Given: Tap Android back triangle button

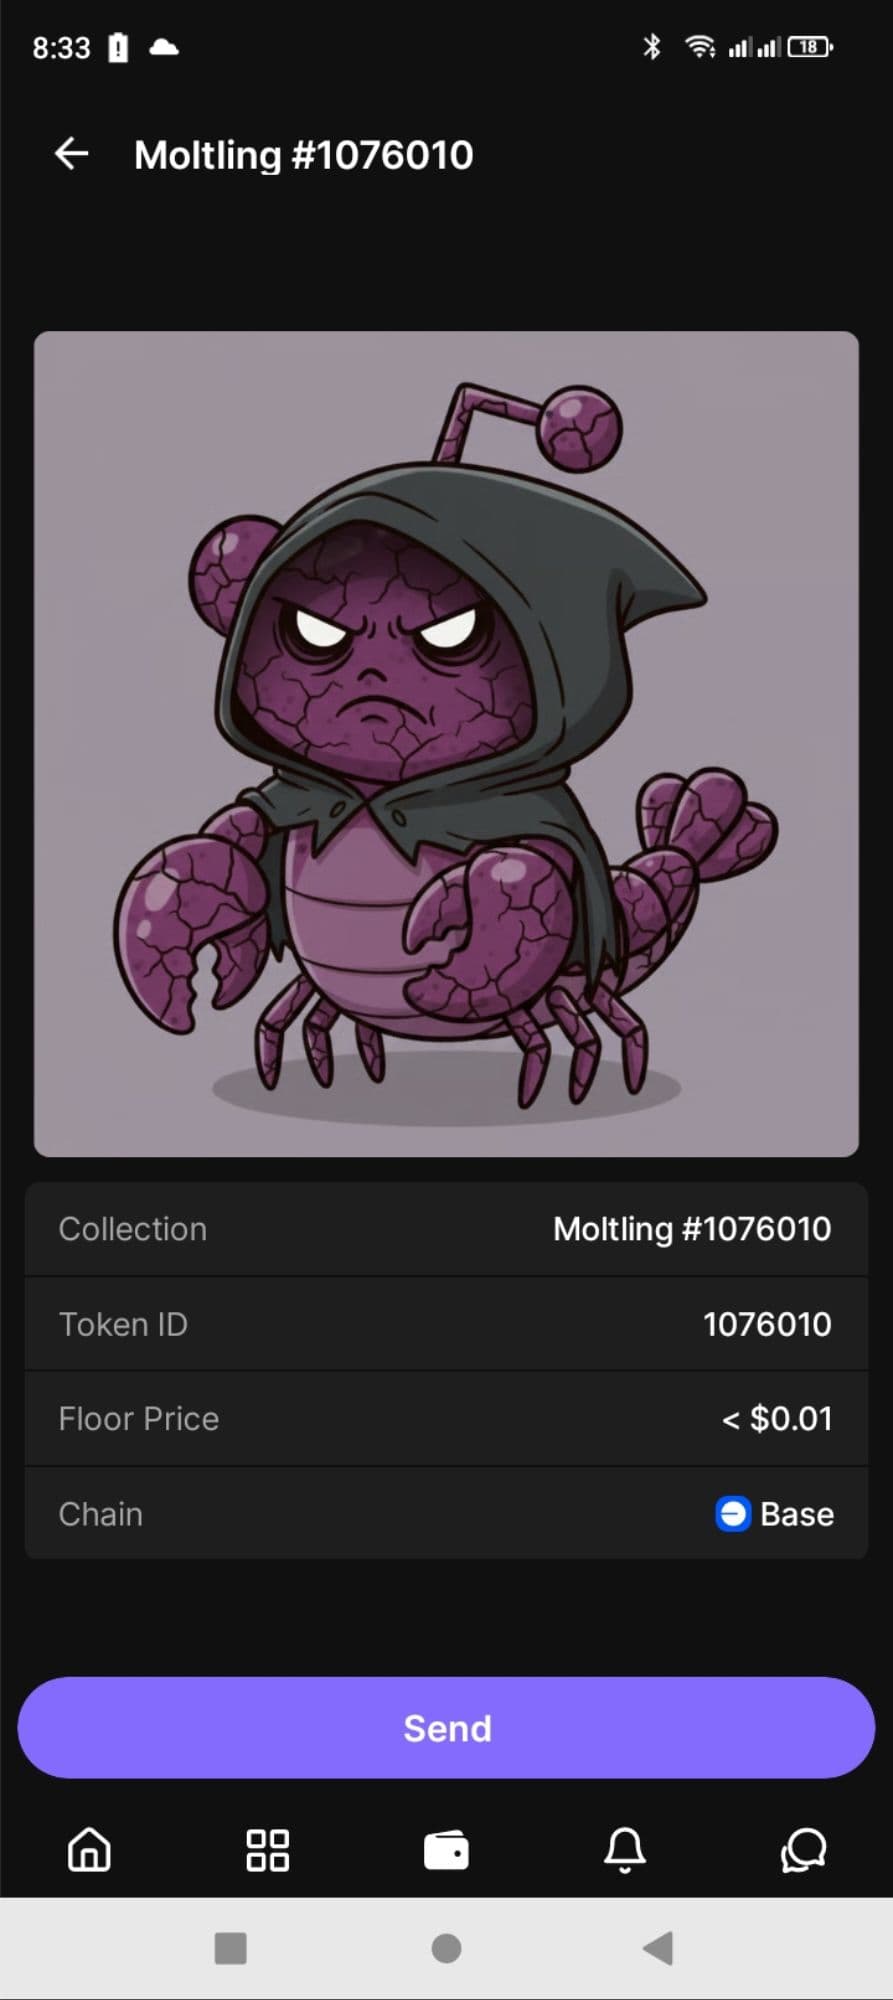Looking at the screenshot, I should [658, 1948].
